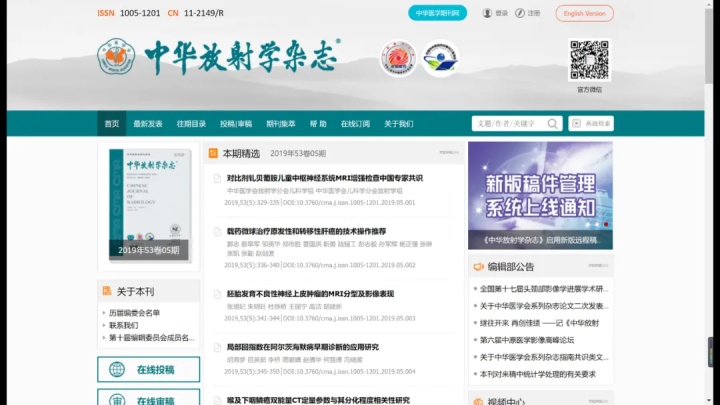Open the 首页 navigation tab
The image size is (720, 405).
click(112, 124)
